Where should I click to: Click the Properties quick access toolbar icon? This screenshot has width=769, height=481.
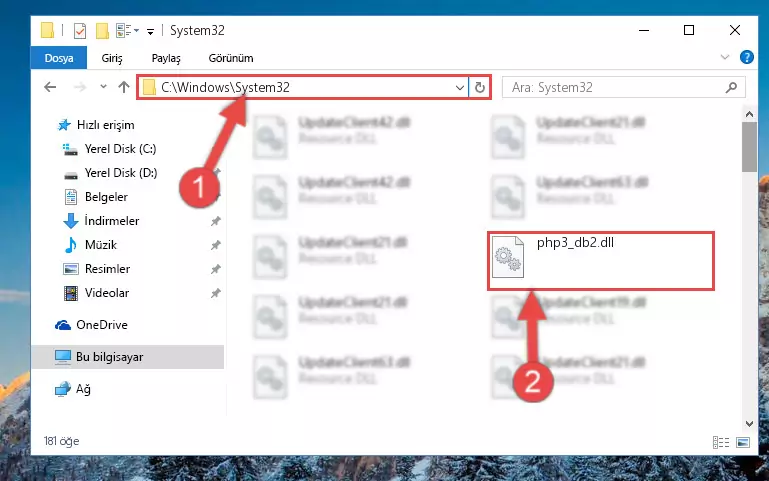79,31
